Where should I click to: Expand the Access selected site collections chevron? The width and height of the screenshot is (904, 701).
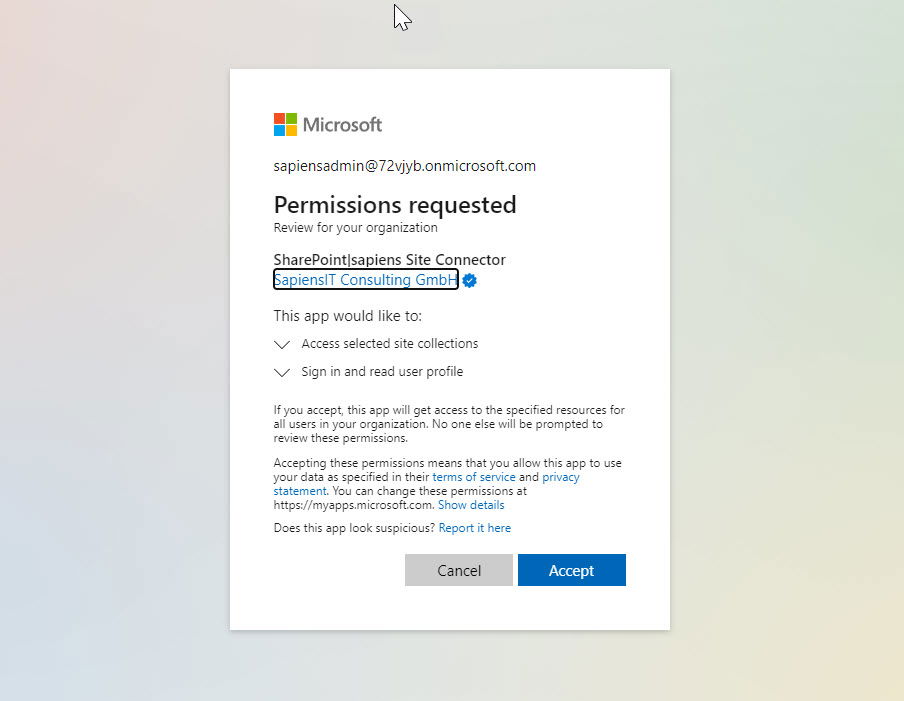click(x=282, y=344)
